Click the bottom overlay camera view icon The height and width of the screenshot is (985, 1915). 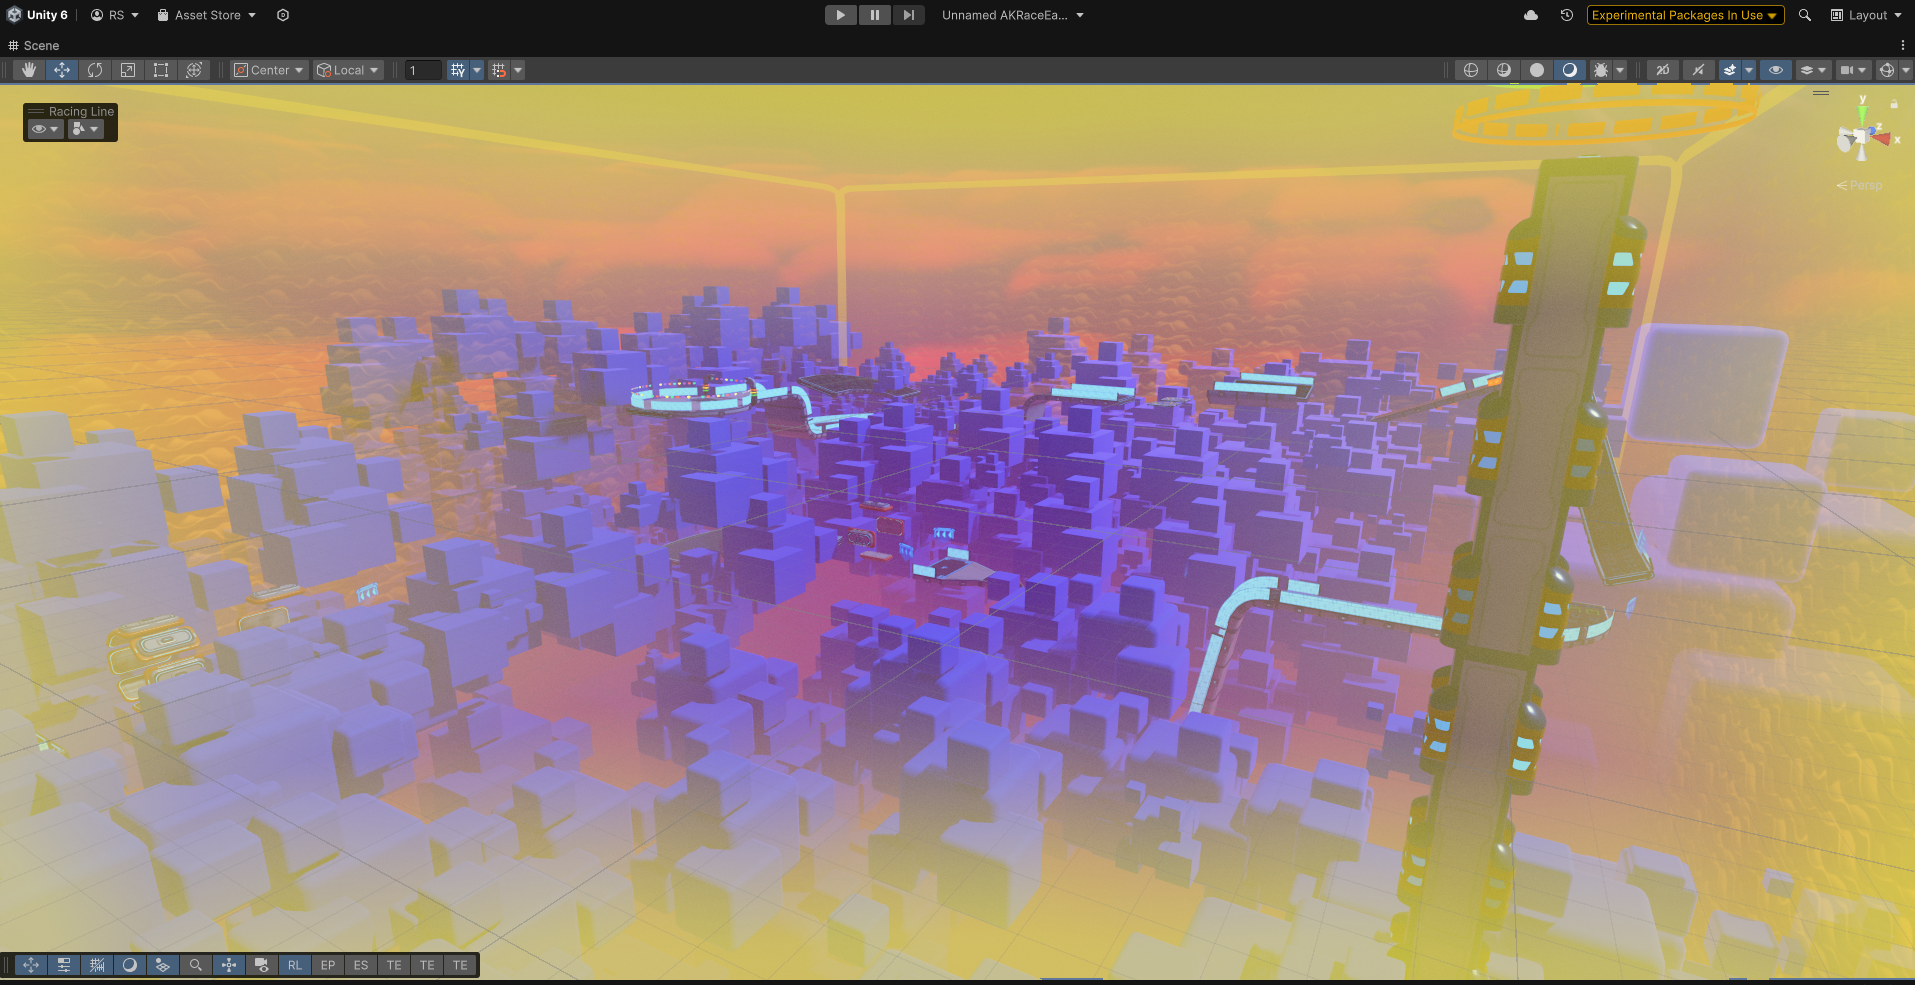click(x=262, y=965)
